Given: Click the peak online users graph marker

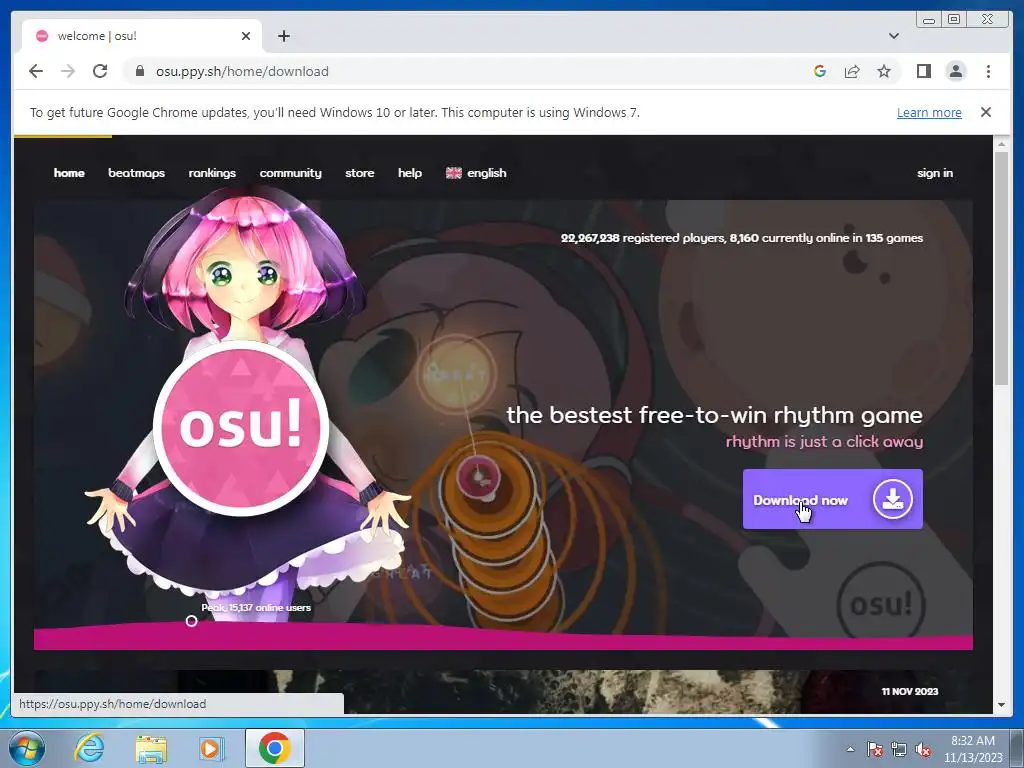Looking at the screenshot, I should 191,621.
